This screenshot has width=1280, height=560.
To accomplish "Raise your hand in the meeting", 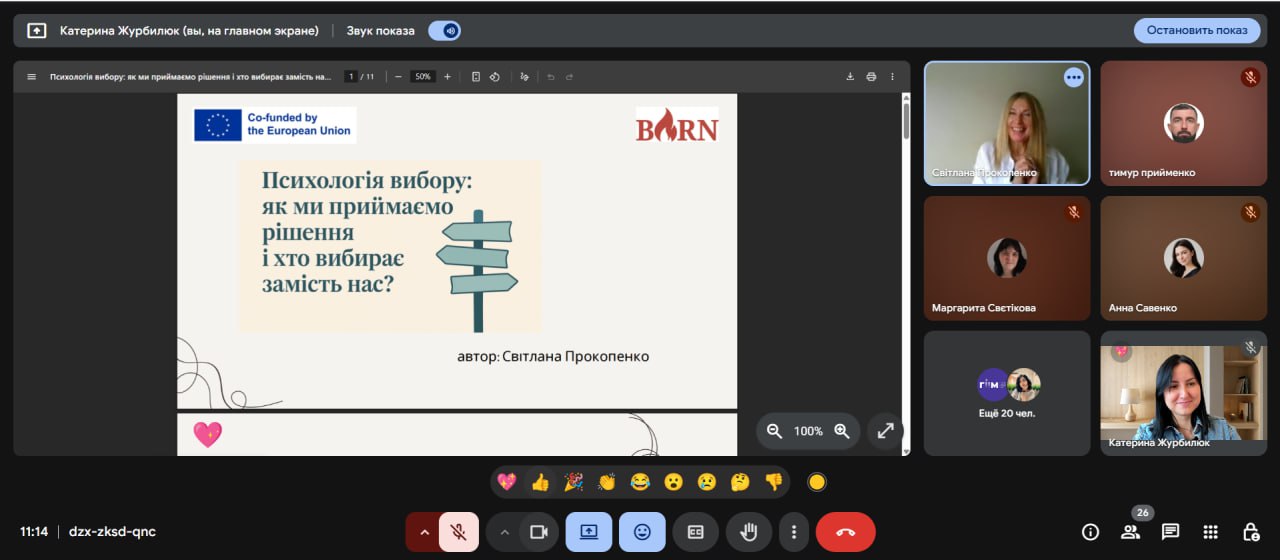I will [747, 532].
